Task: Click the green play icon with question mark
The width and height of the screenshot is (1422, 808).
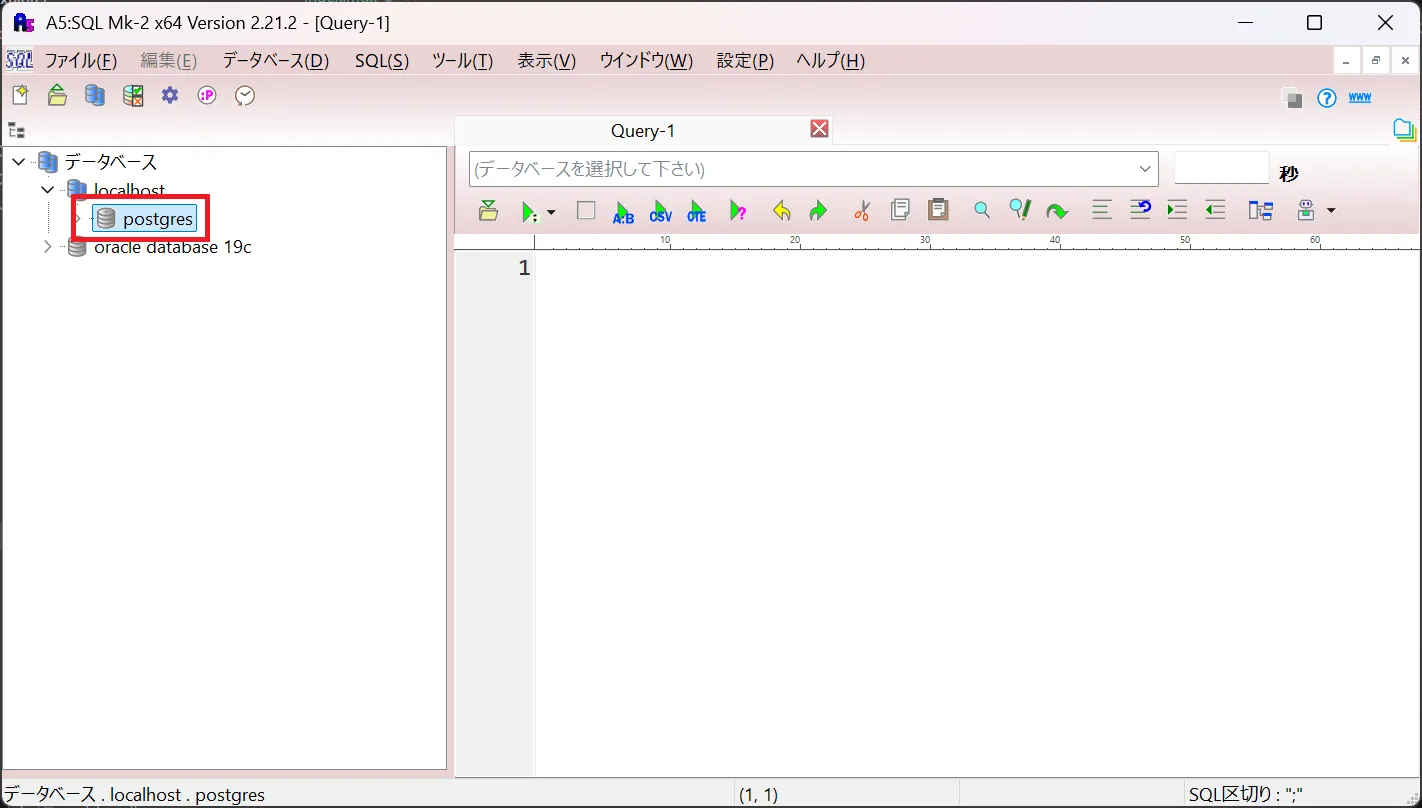Action: pos(738,211)
